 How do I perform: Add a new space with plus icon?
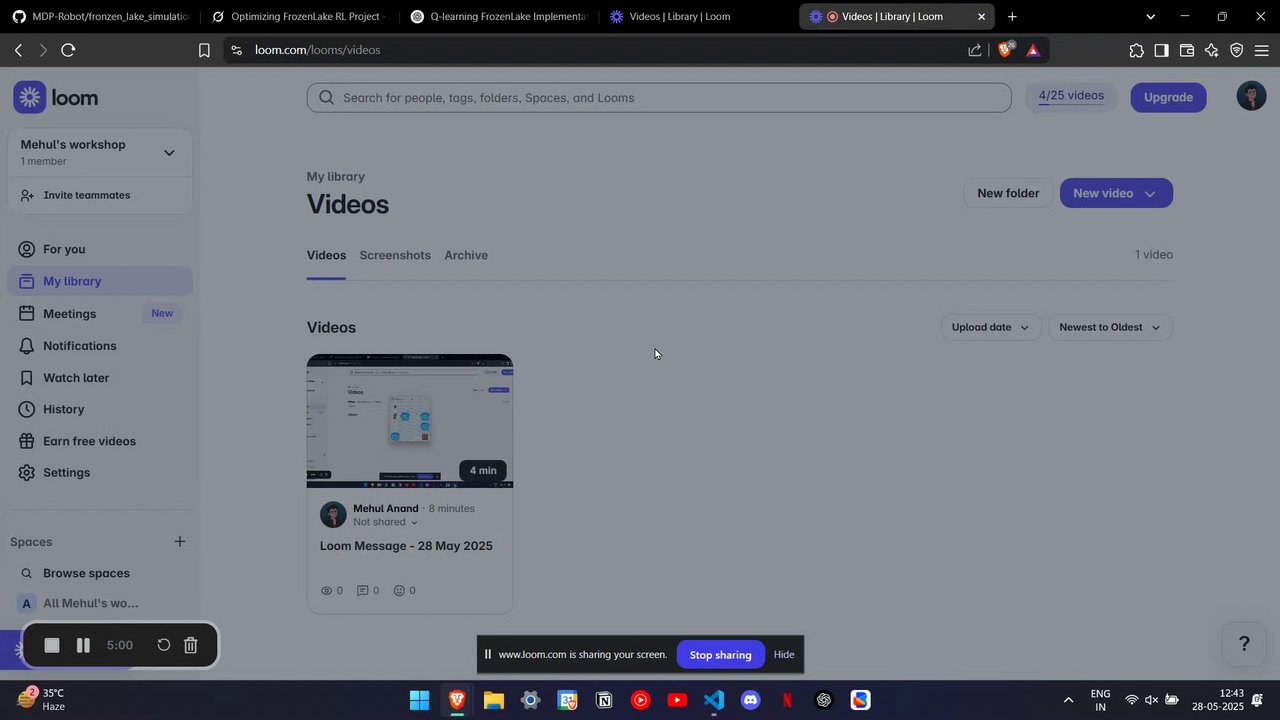[180, 541]
